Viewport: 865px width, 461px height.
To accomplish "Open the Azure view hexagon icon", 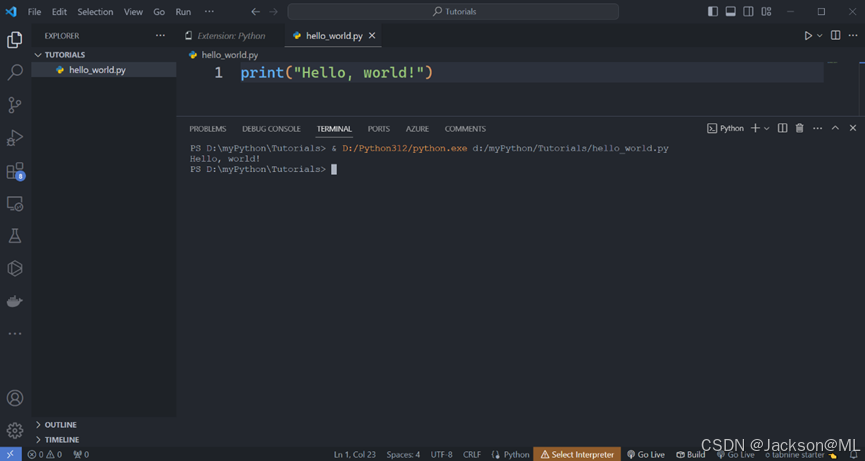I will [x=15, y=269].
